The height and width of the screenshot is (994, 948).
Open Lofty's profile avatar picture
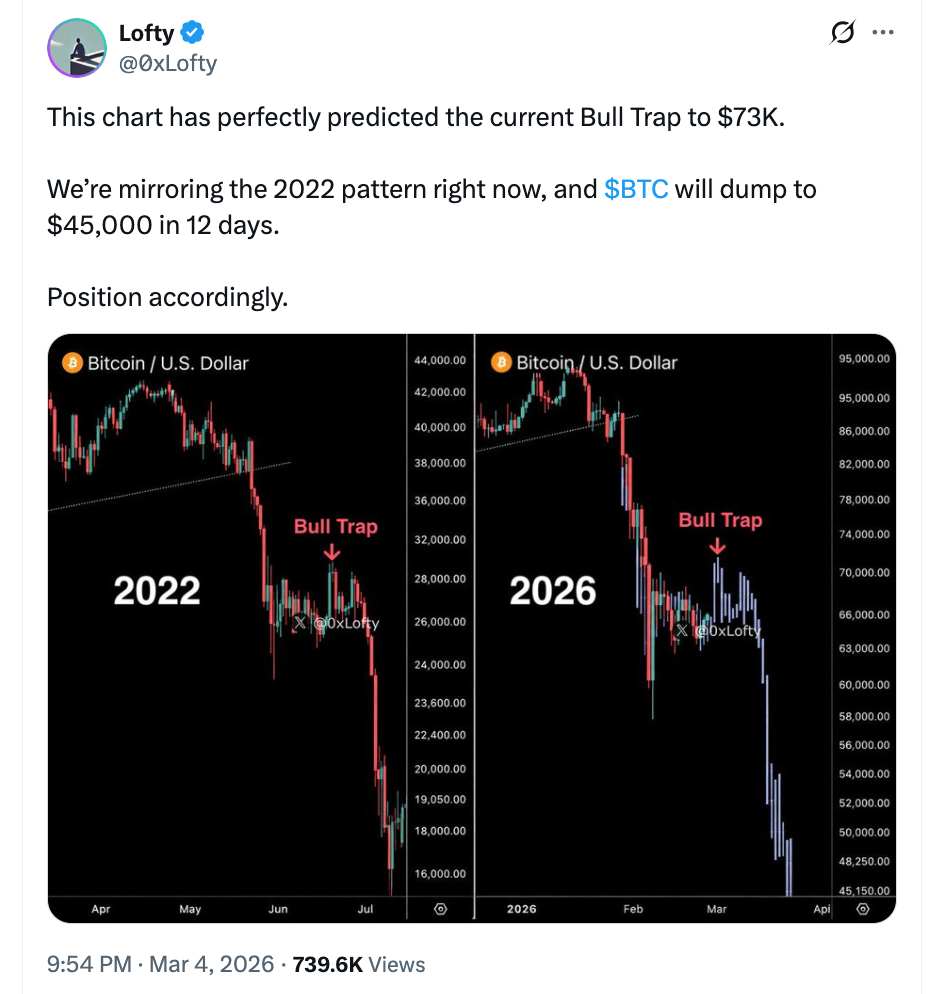click(77, 47)
